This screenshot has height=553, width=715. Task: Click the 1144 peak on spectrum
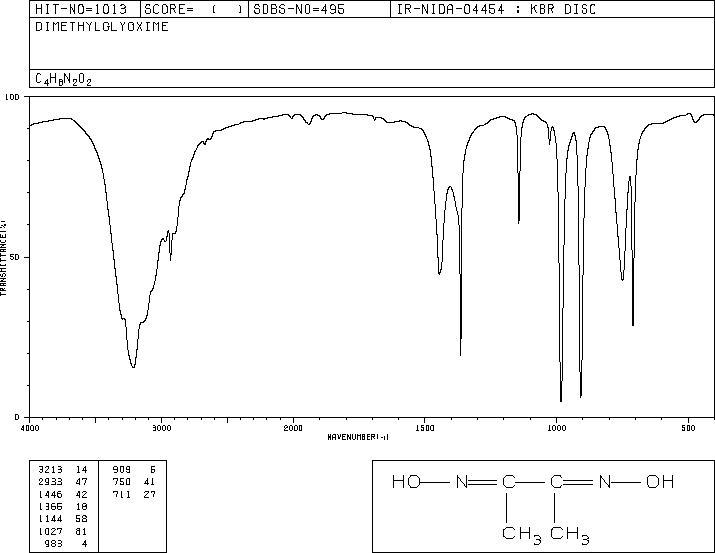point(519,222)
